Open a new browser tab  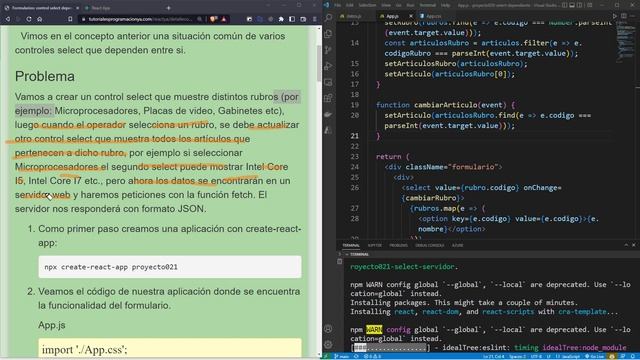[x=169, y=8]
